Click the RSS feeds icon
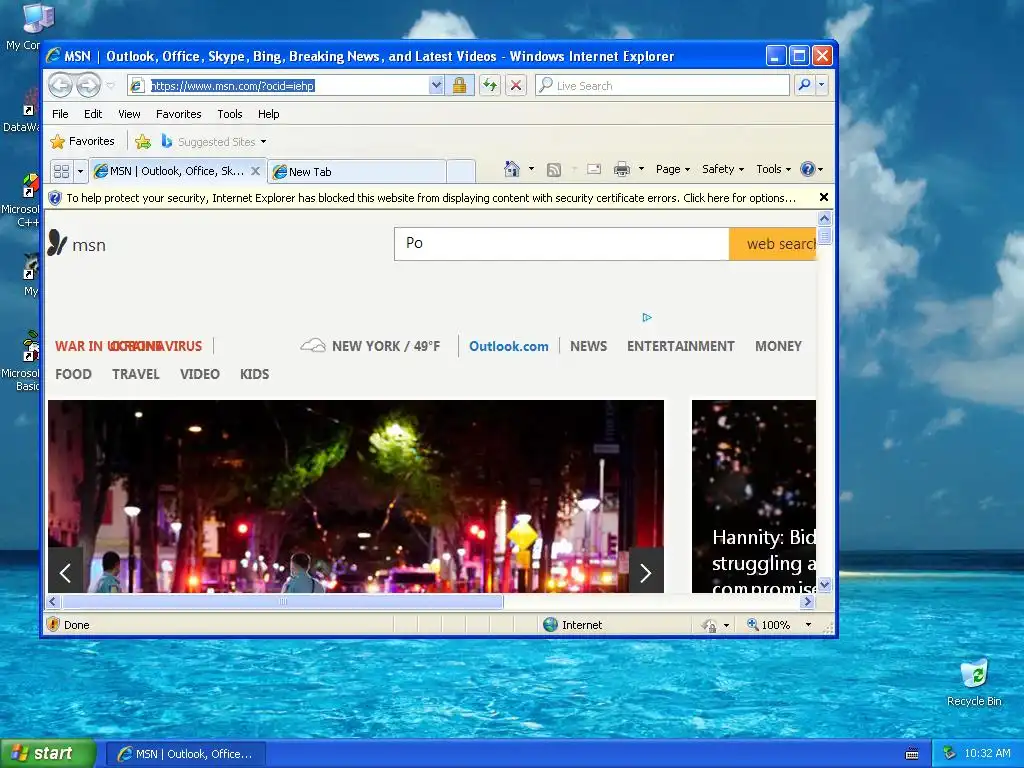 pyautogui.click(x=554, y=170)
